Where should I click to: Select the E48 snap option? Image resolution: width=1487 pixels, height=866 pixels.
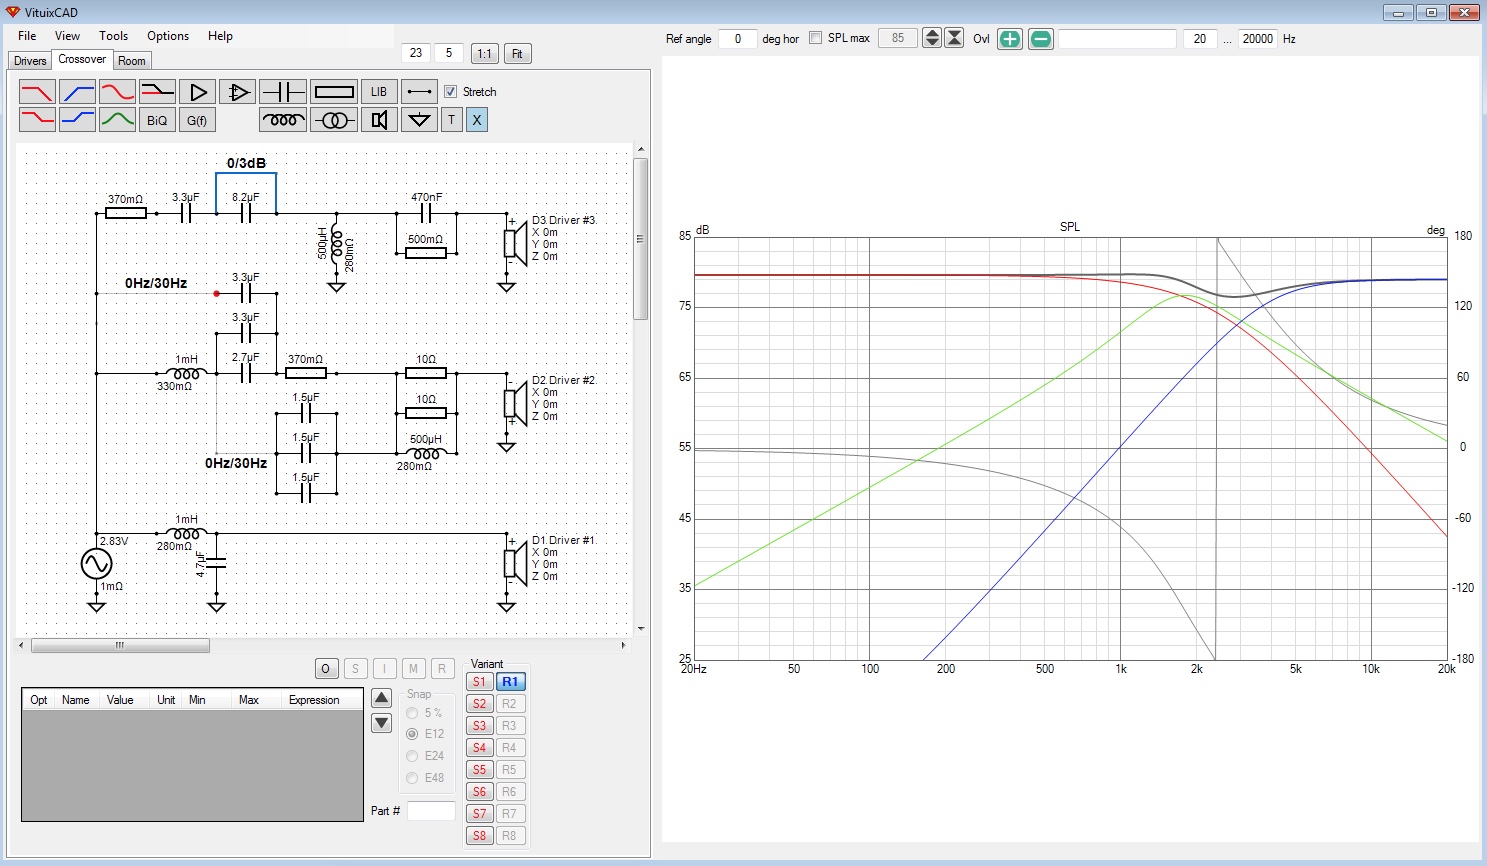[412, 778]
